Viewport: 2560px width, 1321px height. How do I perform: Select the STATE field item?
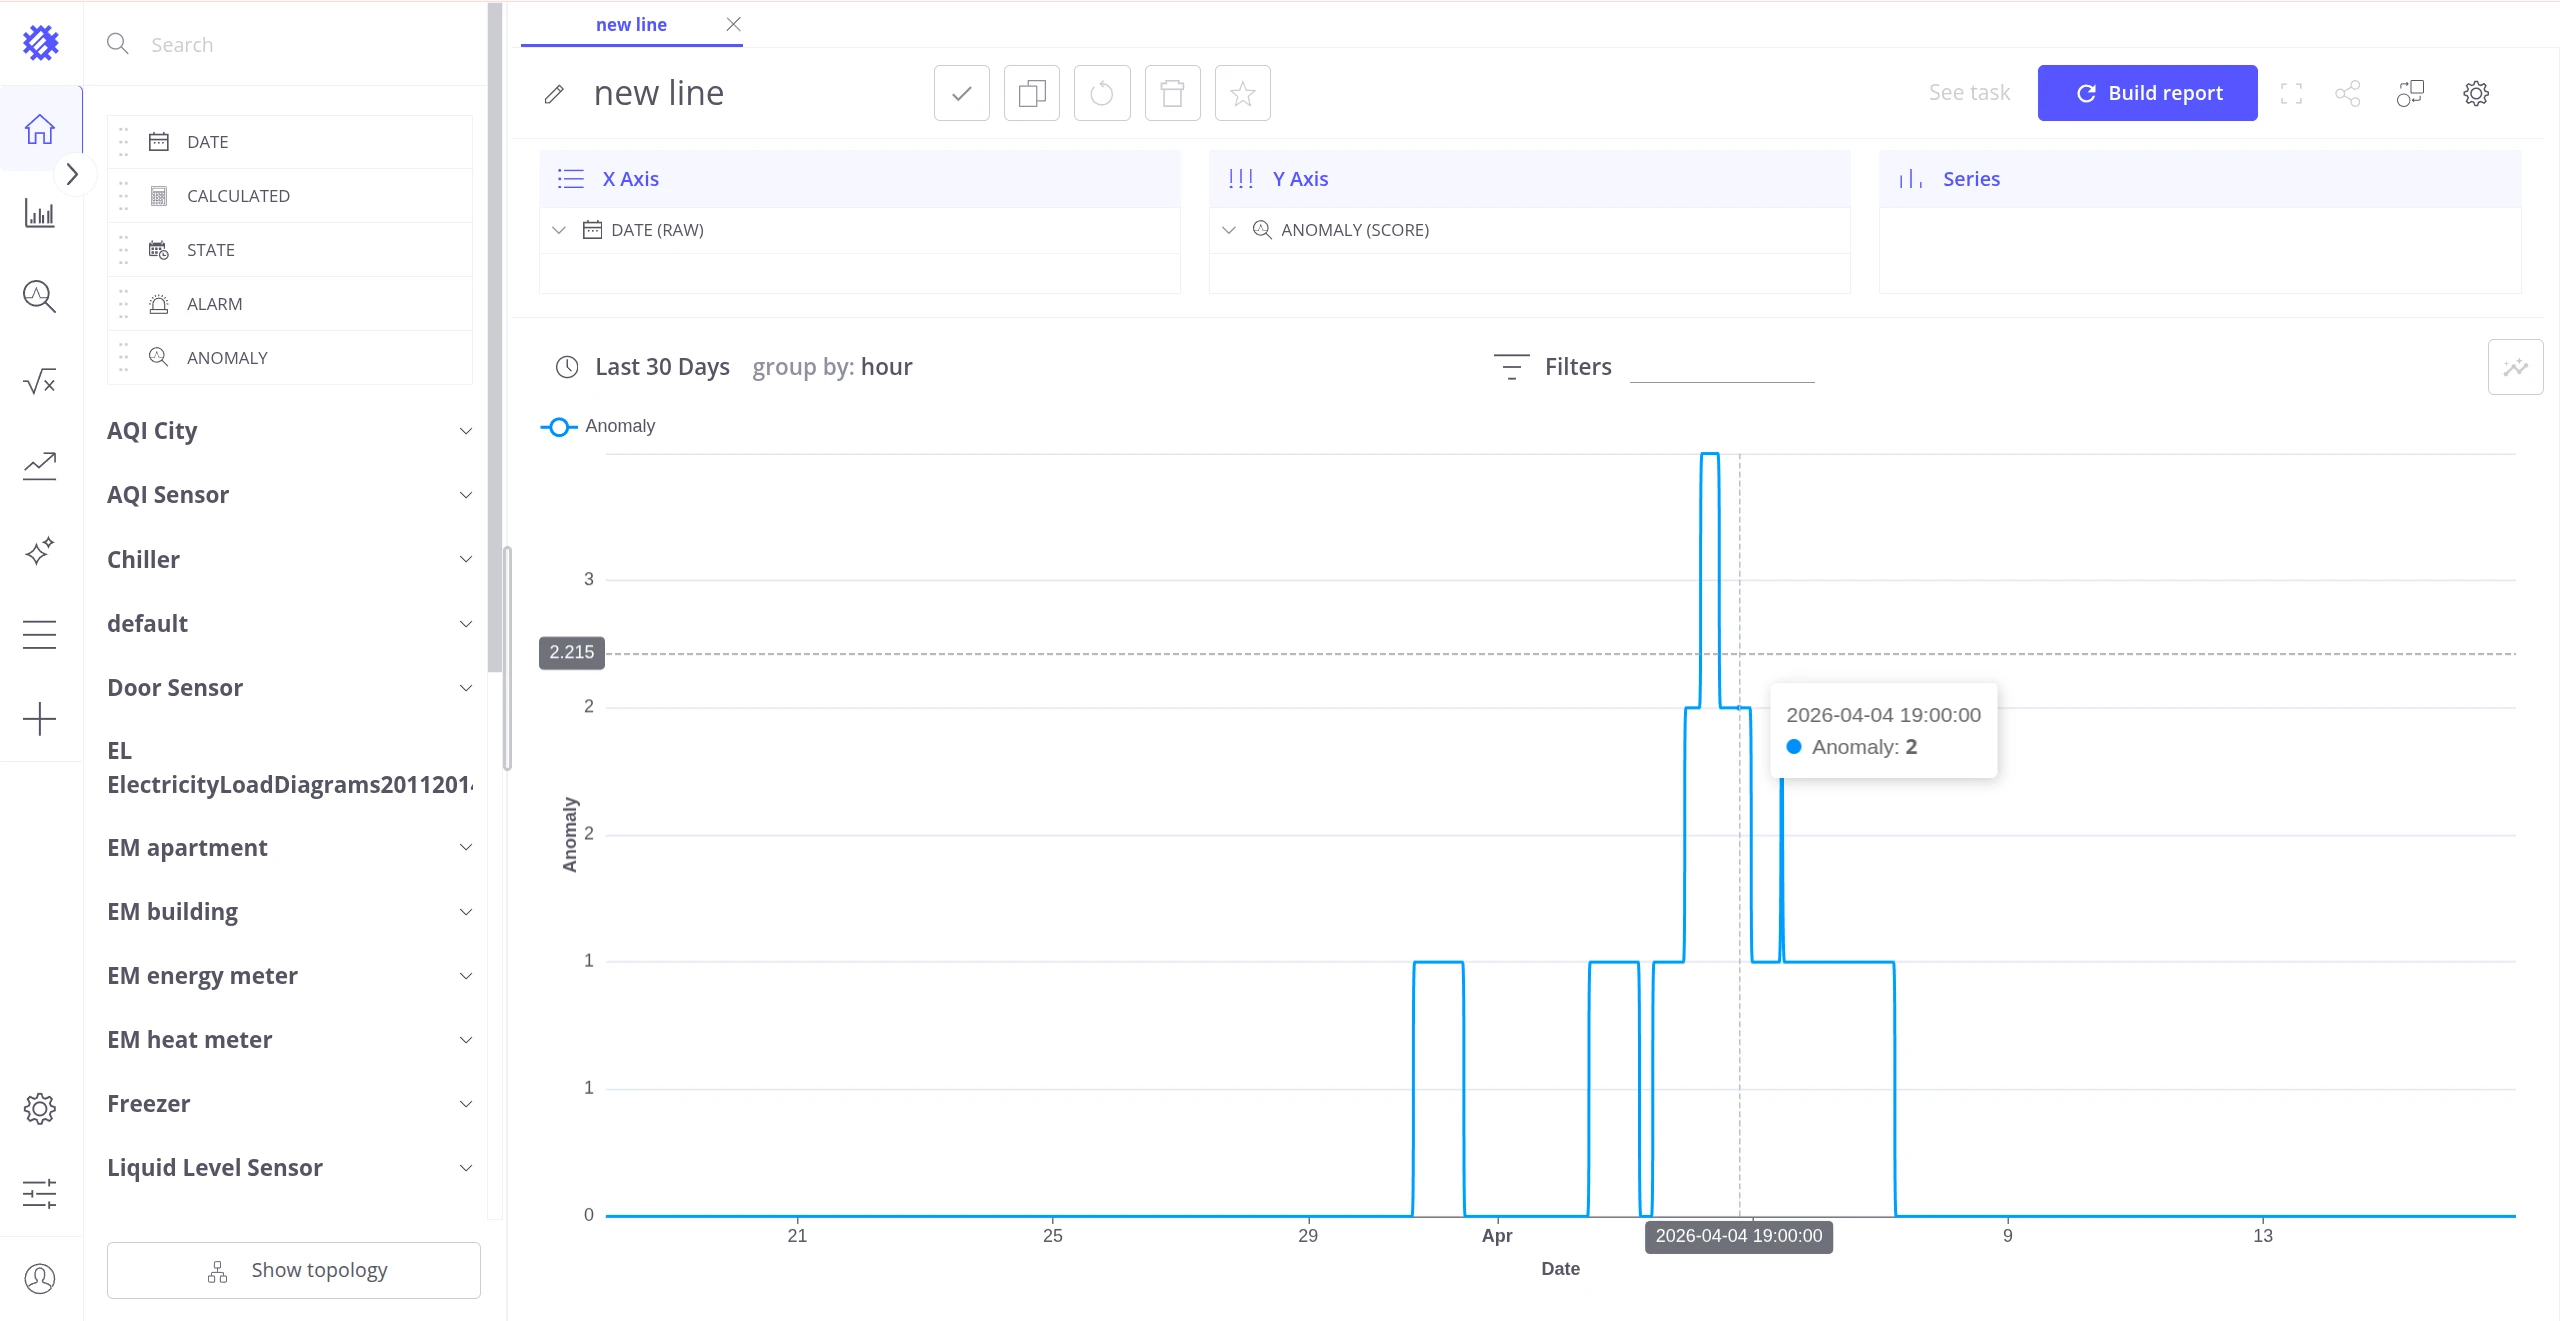(x=290, y=250)
